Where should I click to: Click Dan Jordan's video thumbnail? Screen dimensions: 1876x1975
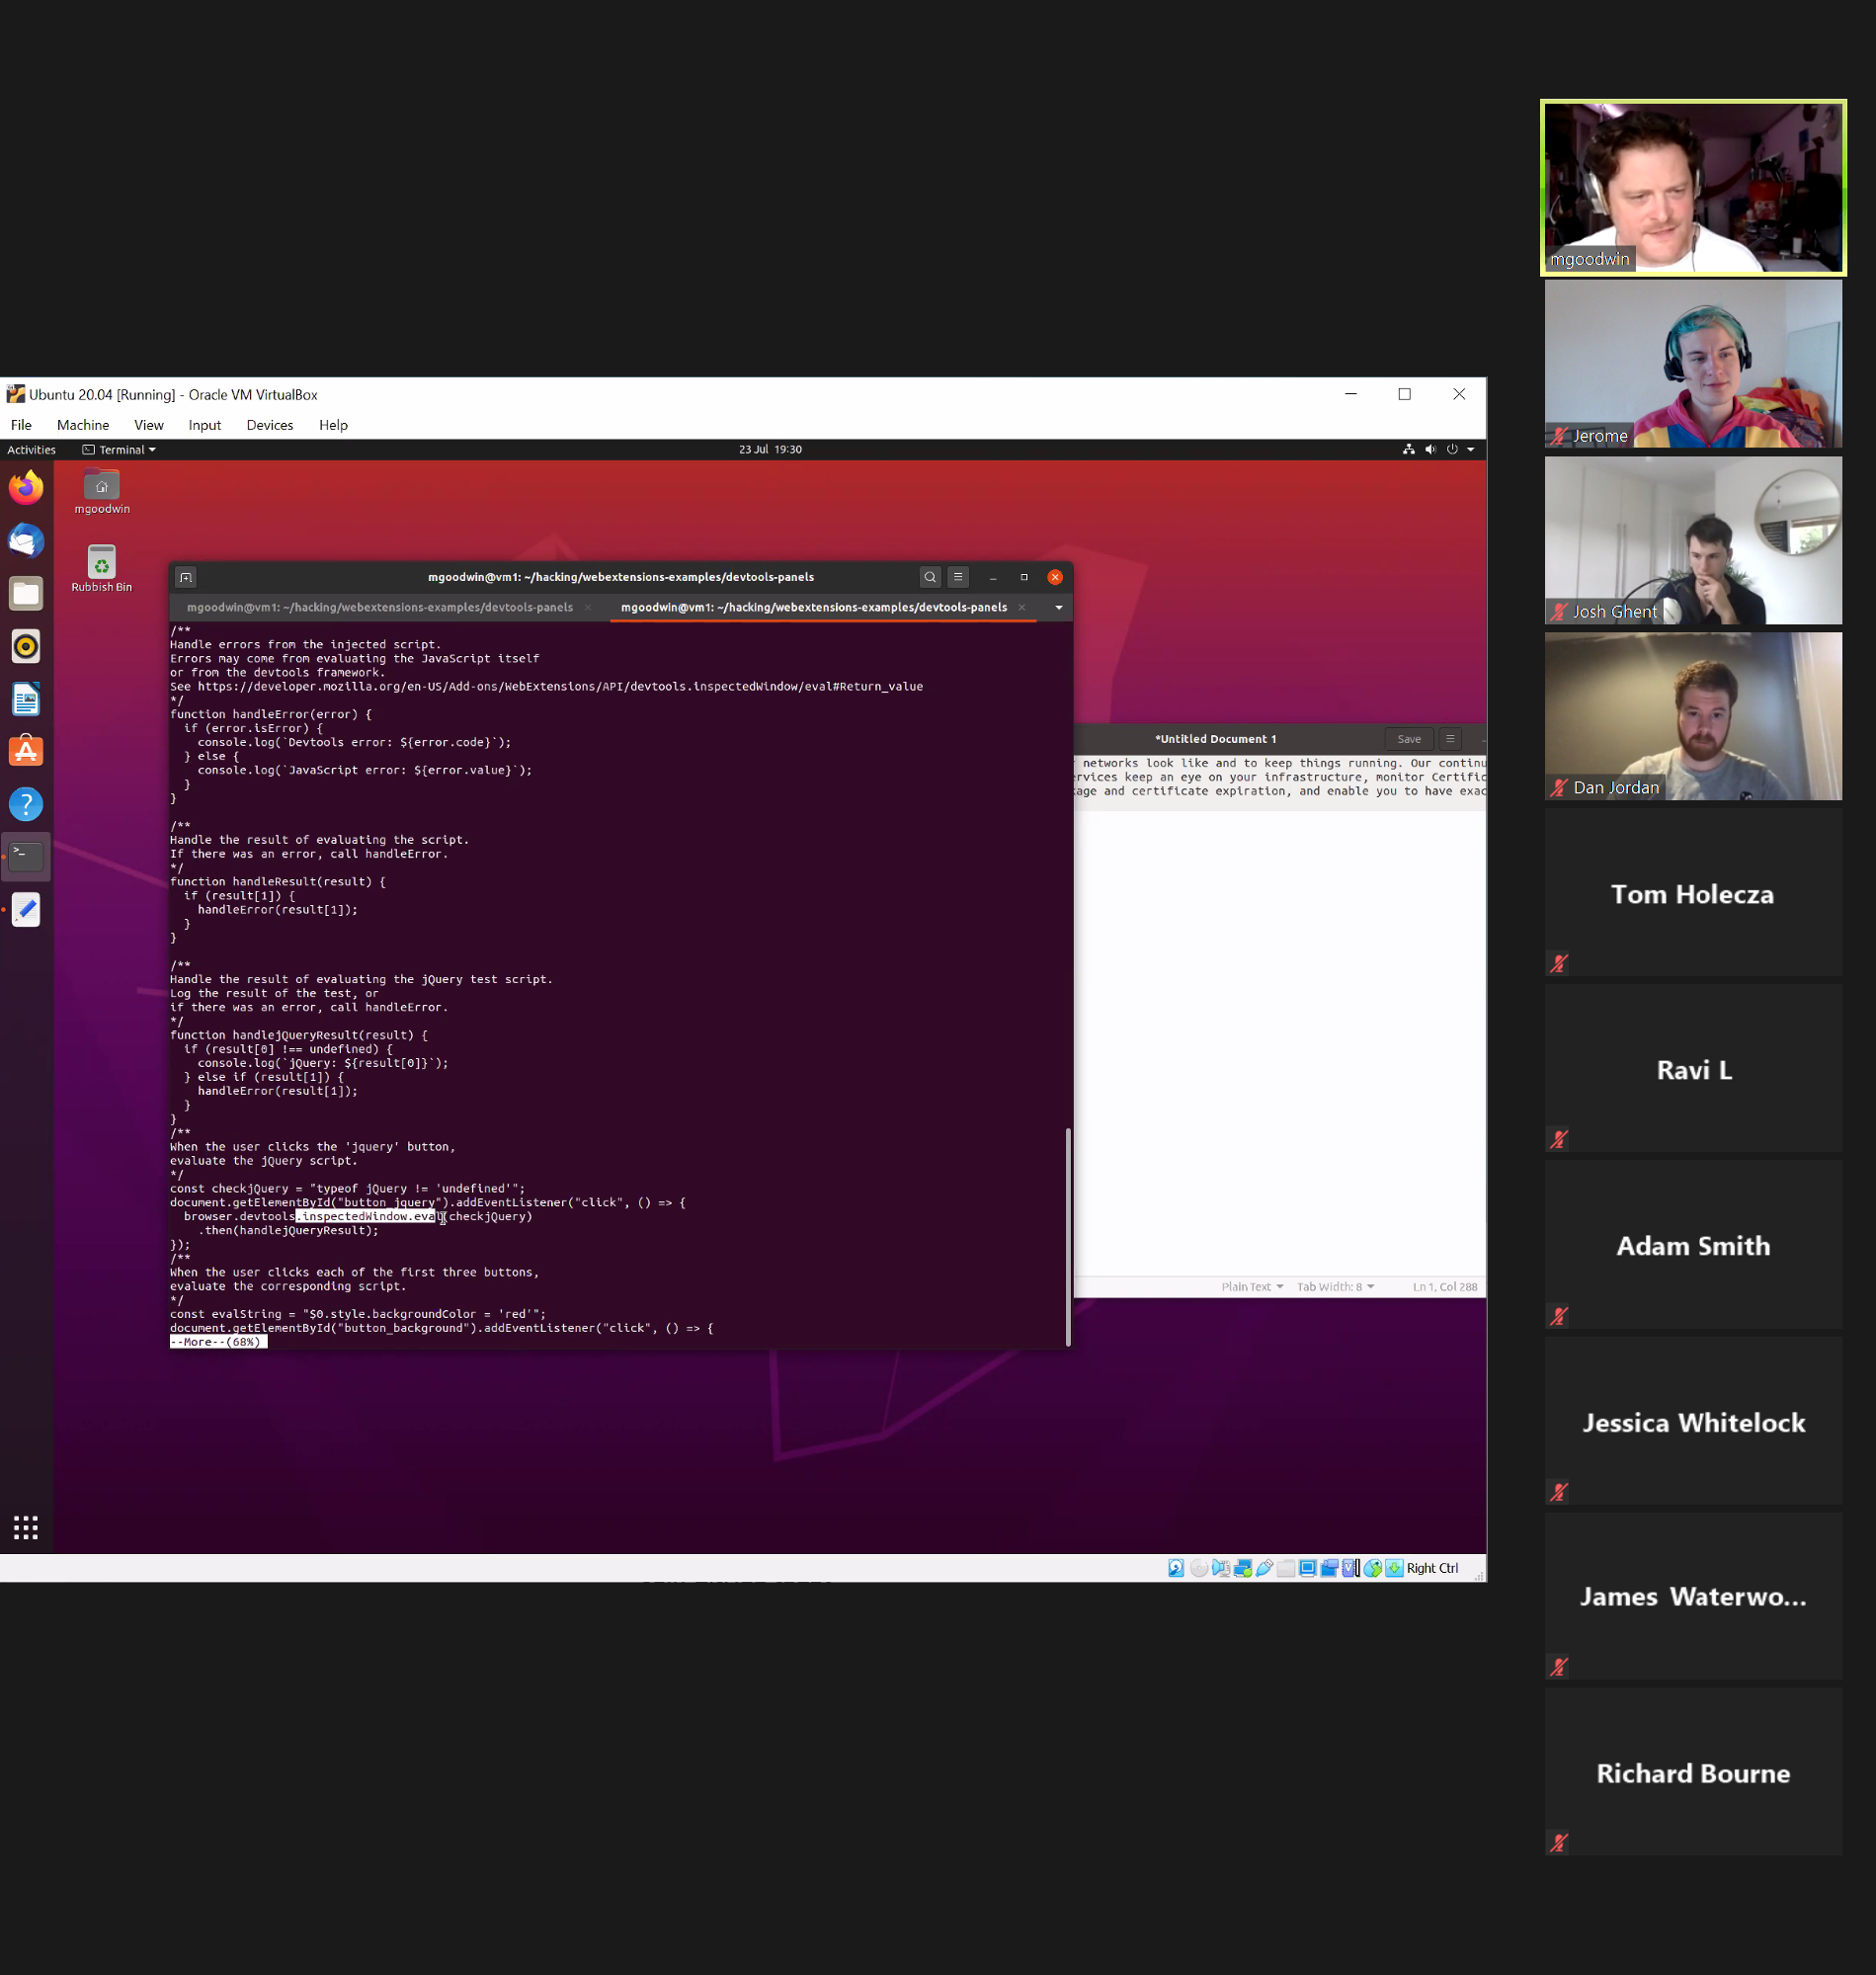point(1693,716)
